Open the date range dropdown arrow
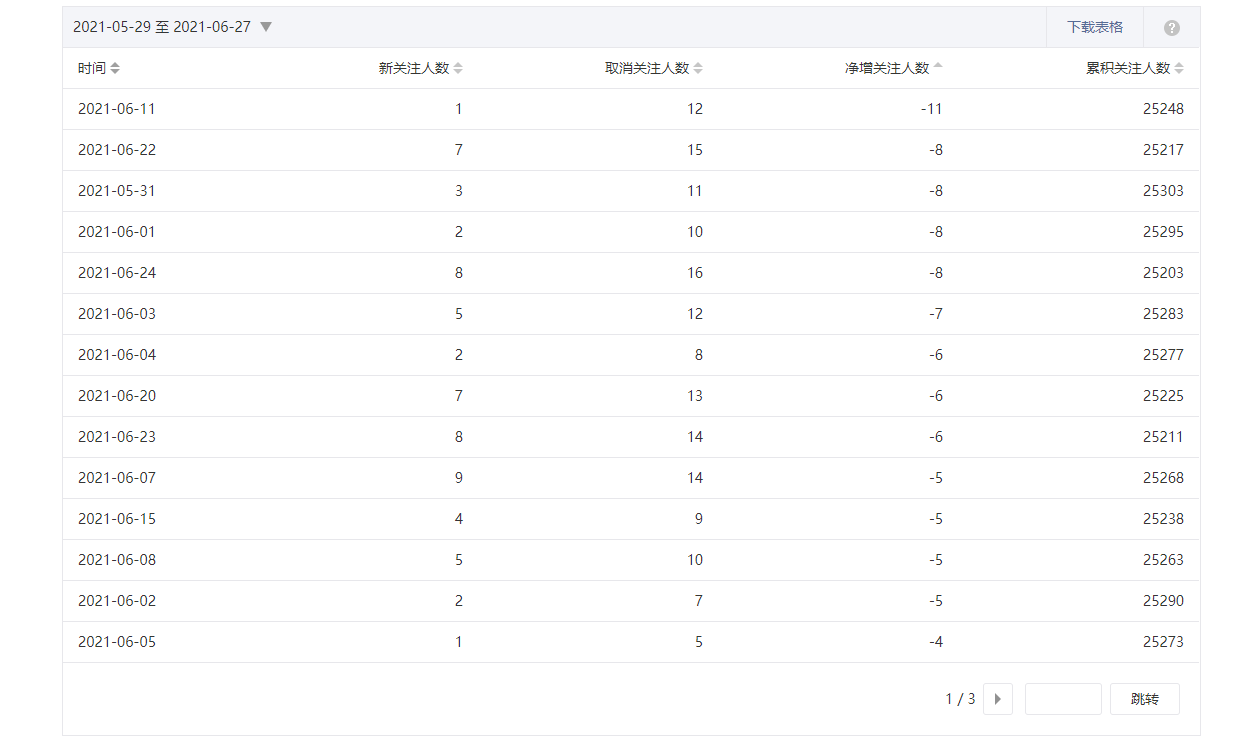The width and height of the screenshot is (1254, 747). [x=266, y=27]
